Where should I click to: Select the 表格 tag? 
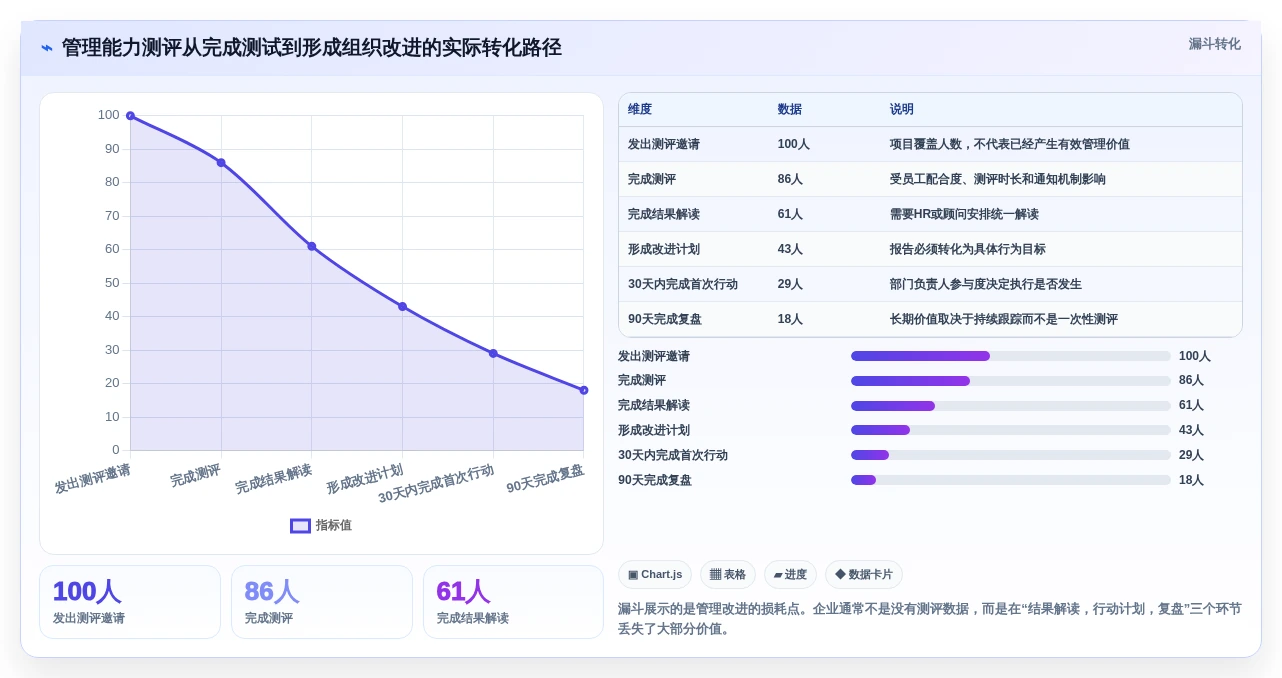pyautogui.click(x=728, y=574)
